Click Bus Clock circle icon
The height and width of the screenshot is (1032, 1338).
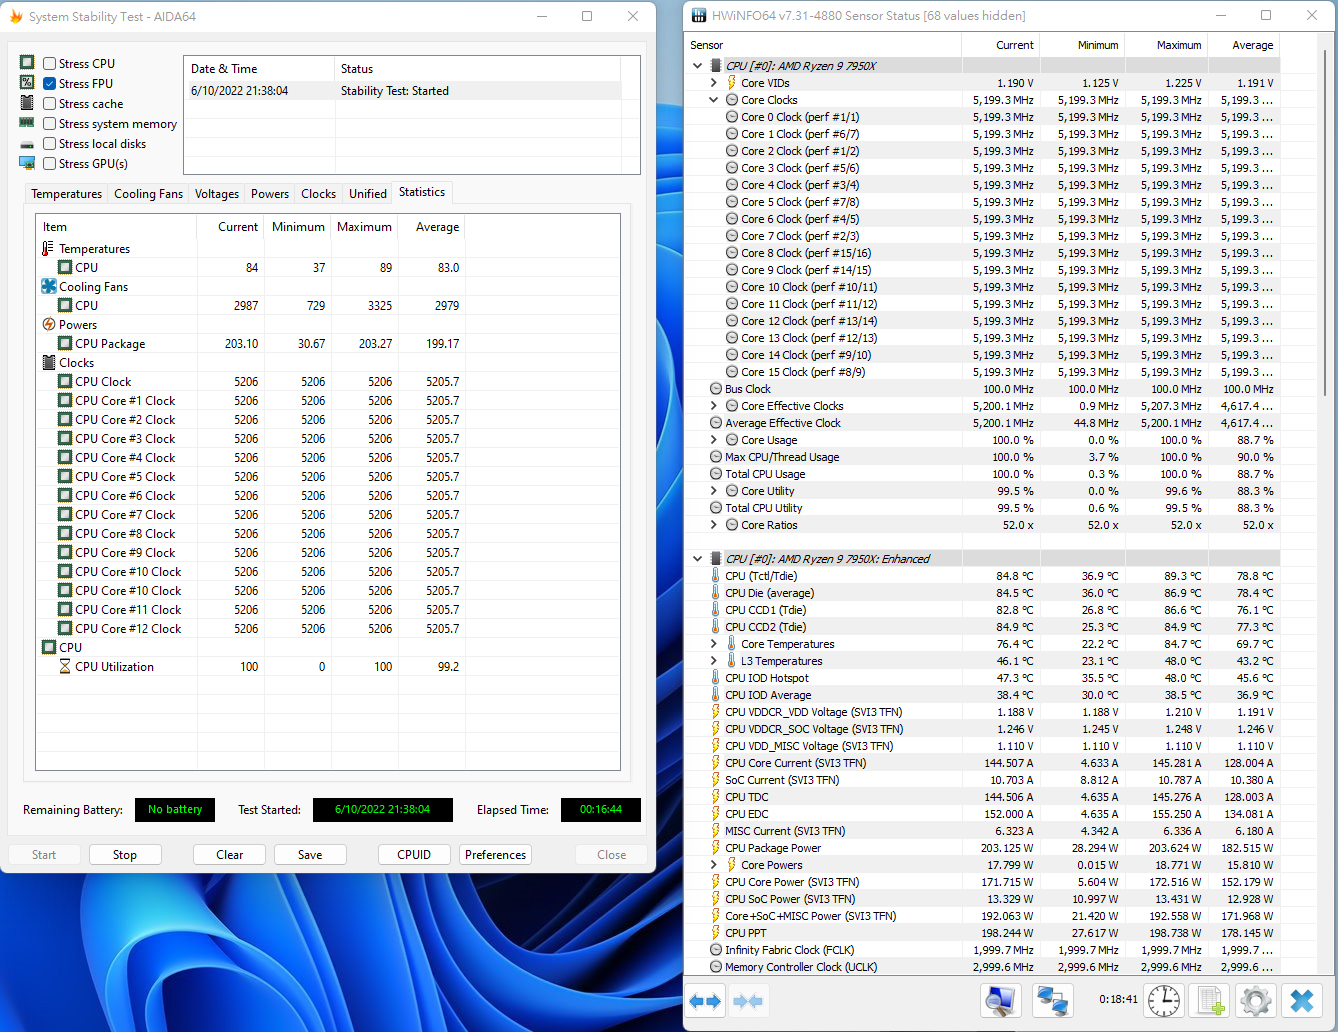click(x=716, y=389)
